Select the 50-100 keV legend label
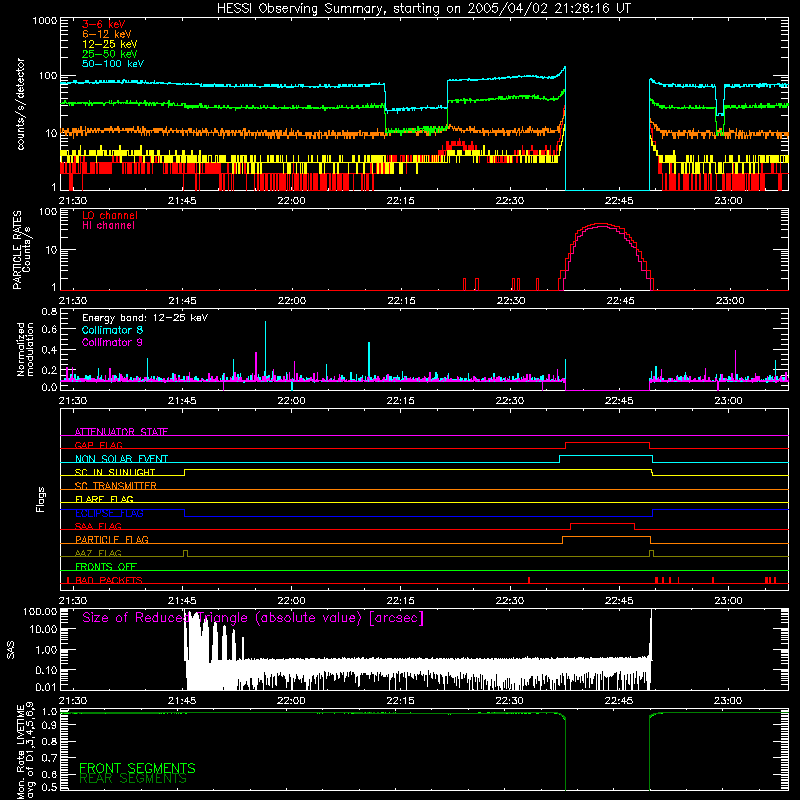Viewport: 800px width, 800px height. [113, 64]
